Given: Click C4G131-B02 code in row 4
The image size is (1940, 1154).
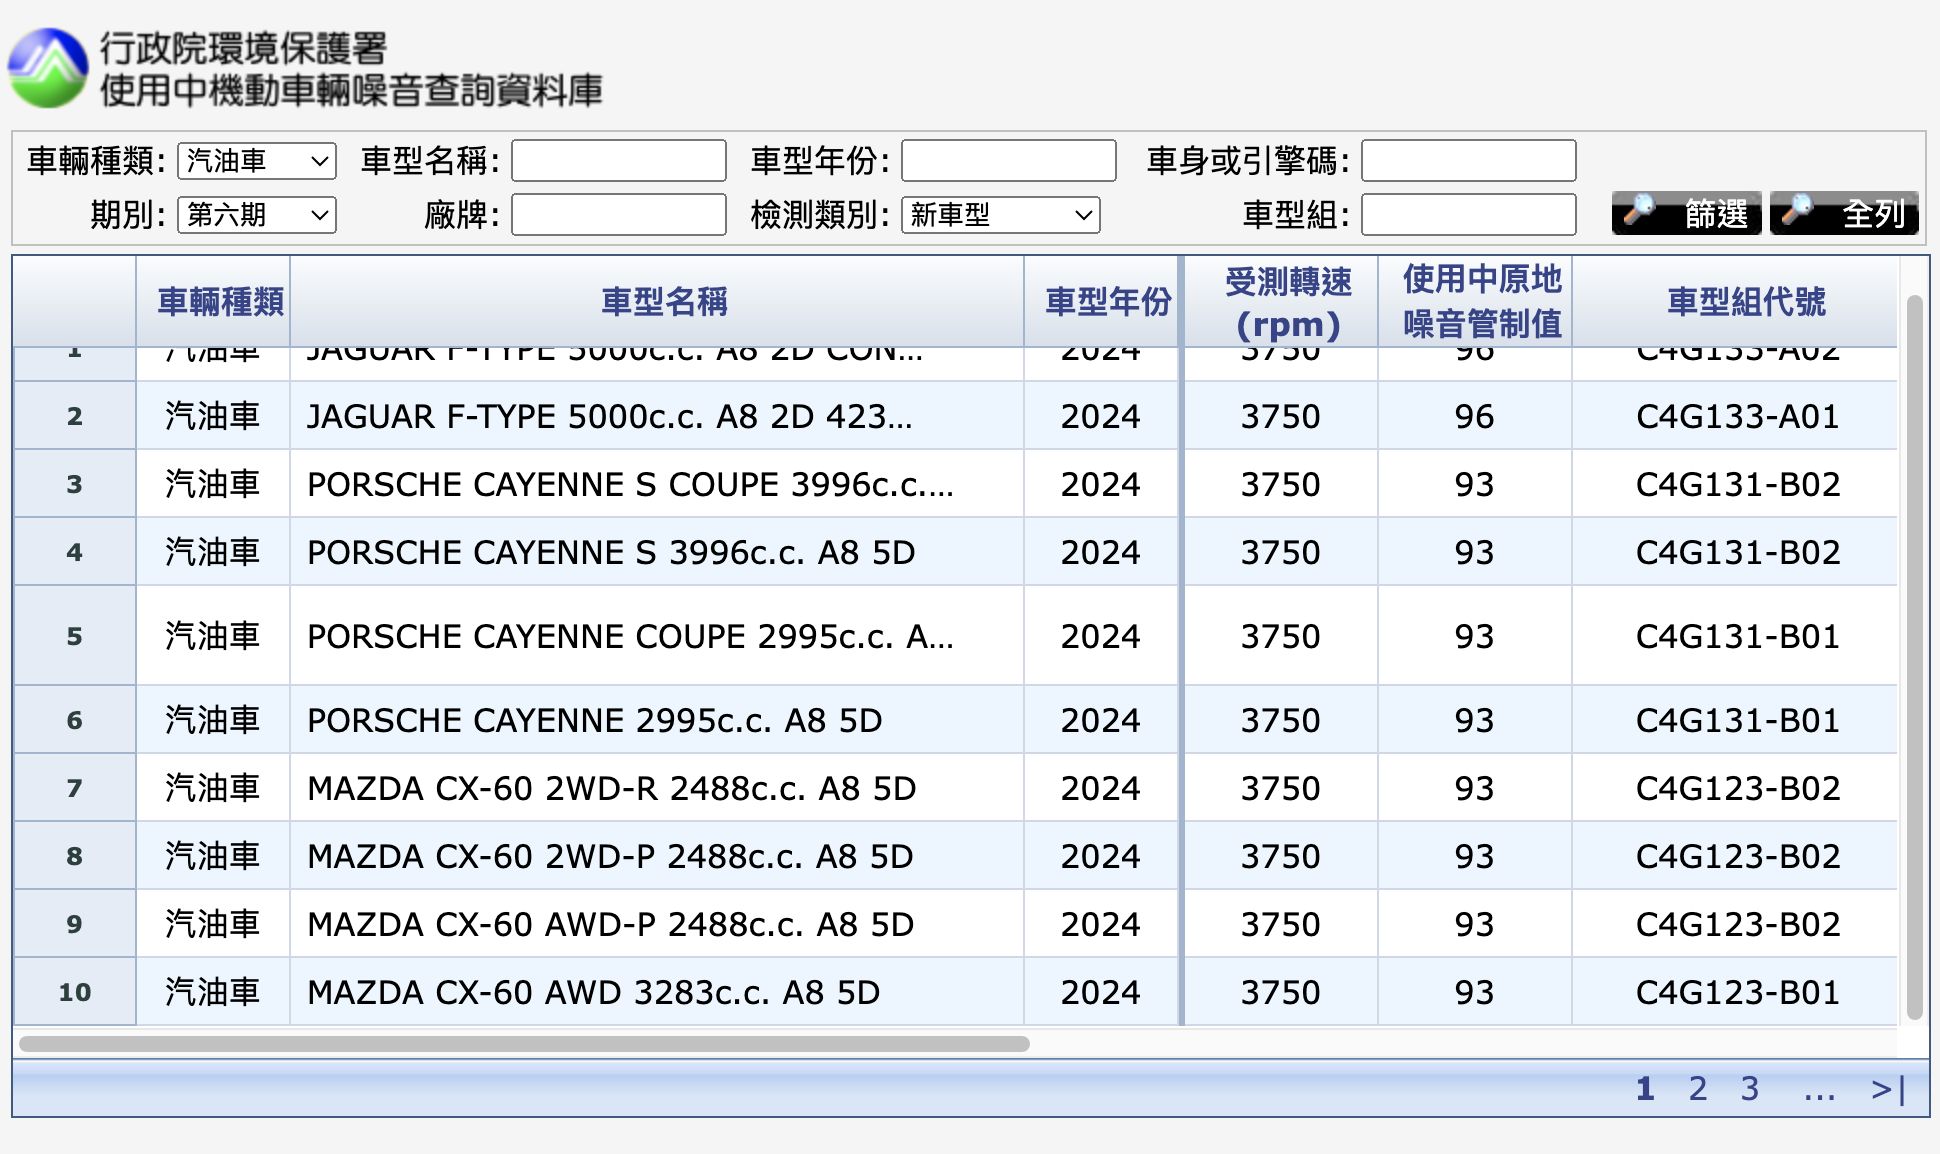Looking at the screenshot, I should click(1737, 552).
